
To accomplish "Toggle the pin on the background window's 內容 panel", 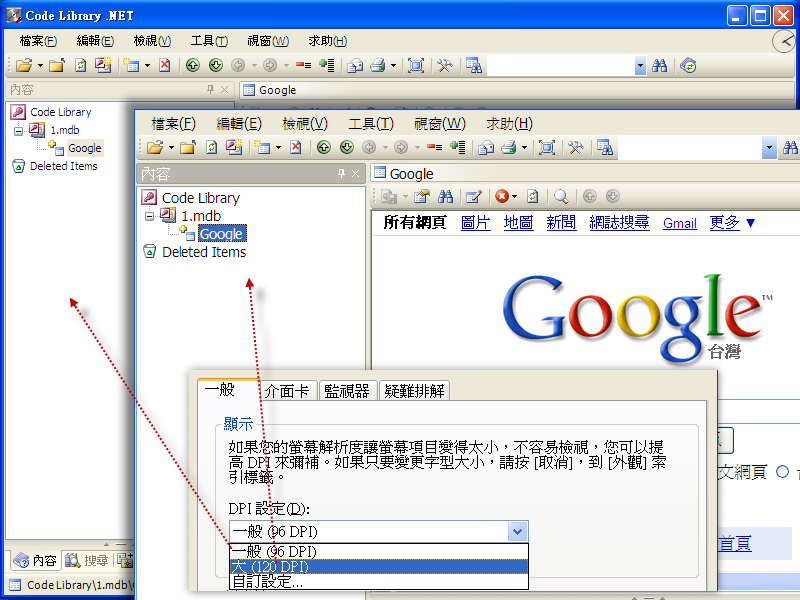I will [210, 89].
